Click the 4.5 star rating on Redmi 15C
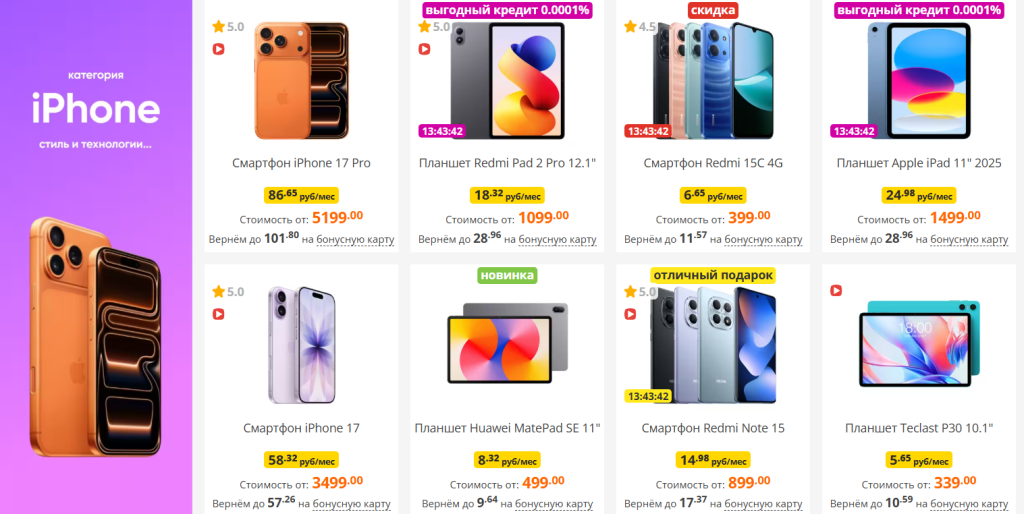 coord(640,27)
